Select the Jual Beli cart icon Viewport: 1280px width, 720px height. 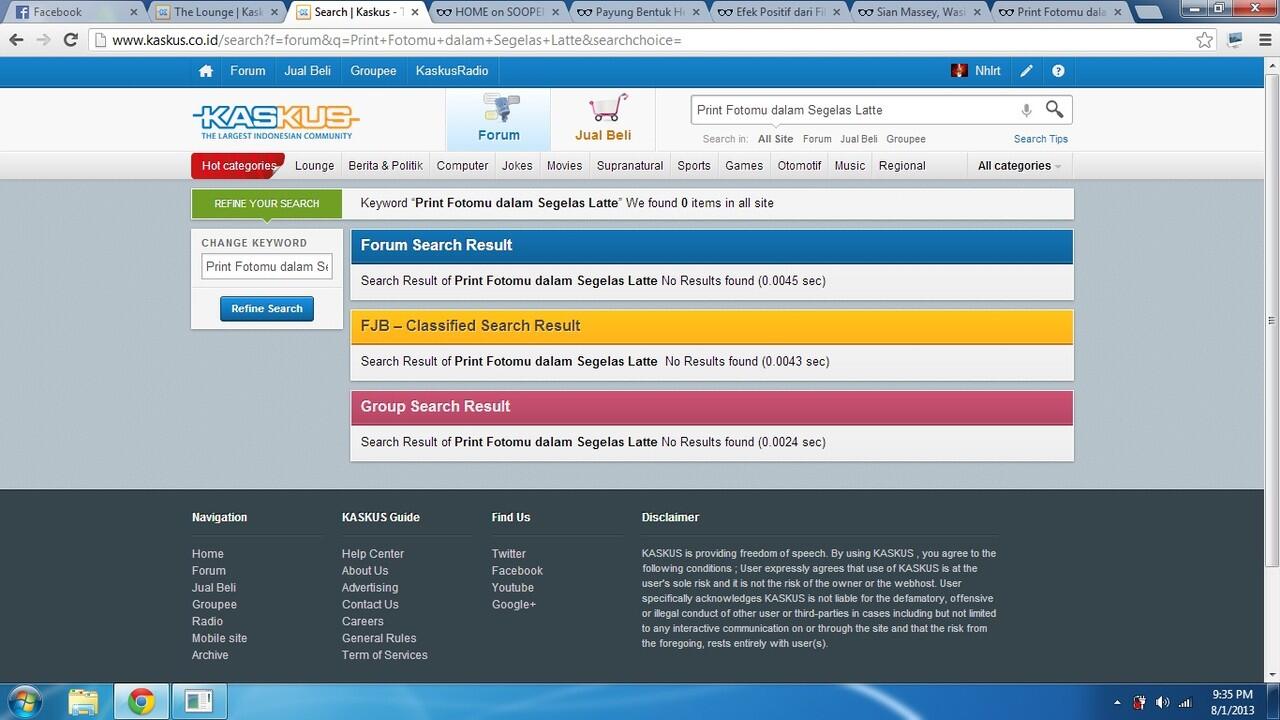[x=603, y=119]
